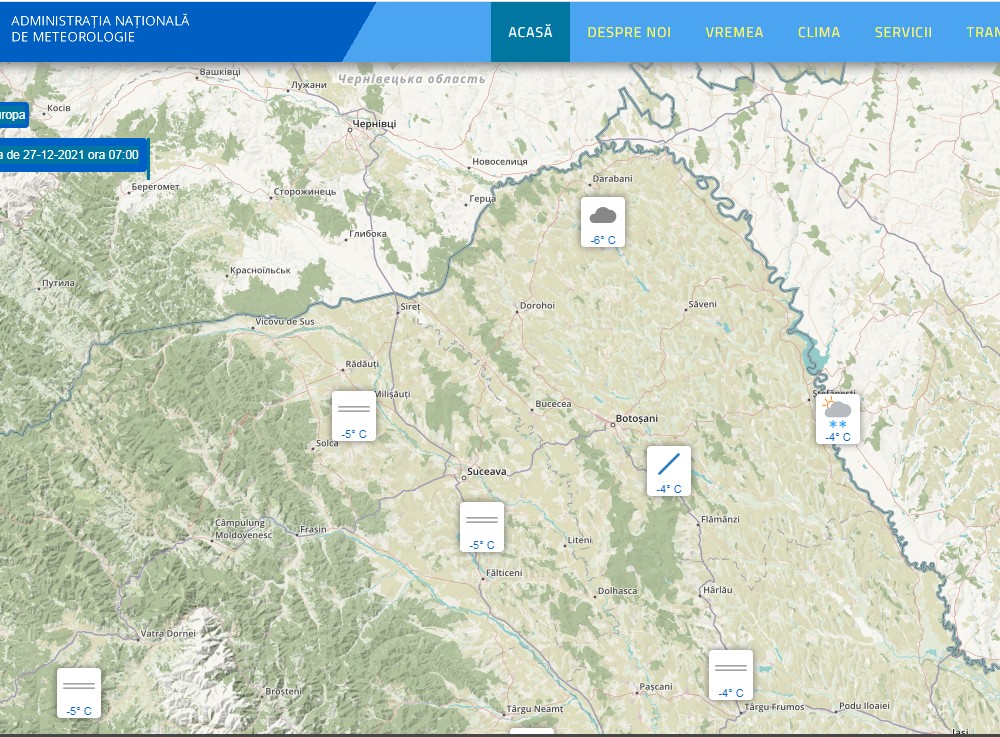
Task: Select the snow marker at Ștefănești
Action: click(838, 418)
